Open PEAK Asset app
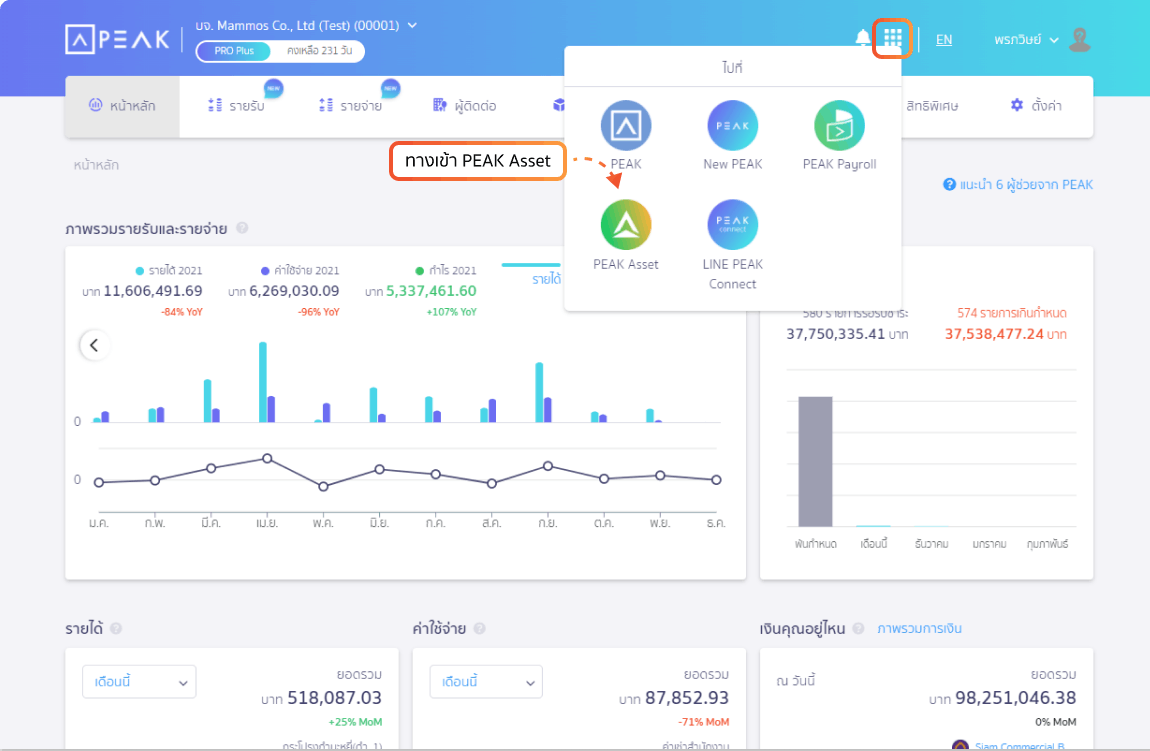 coord(626,225)
